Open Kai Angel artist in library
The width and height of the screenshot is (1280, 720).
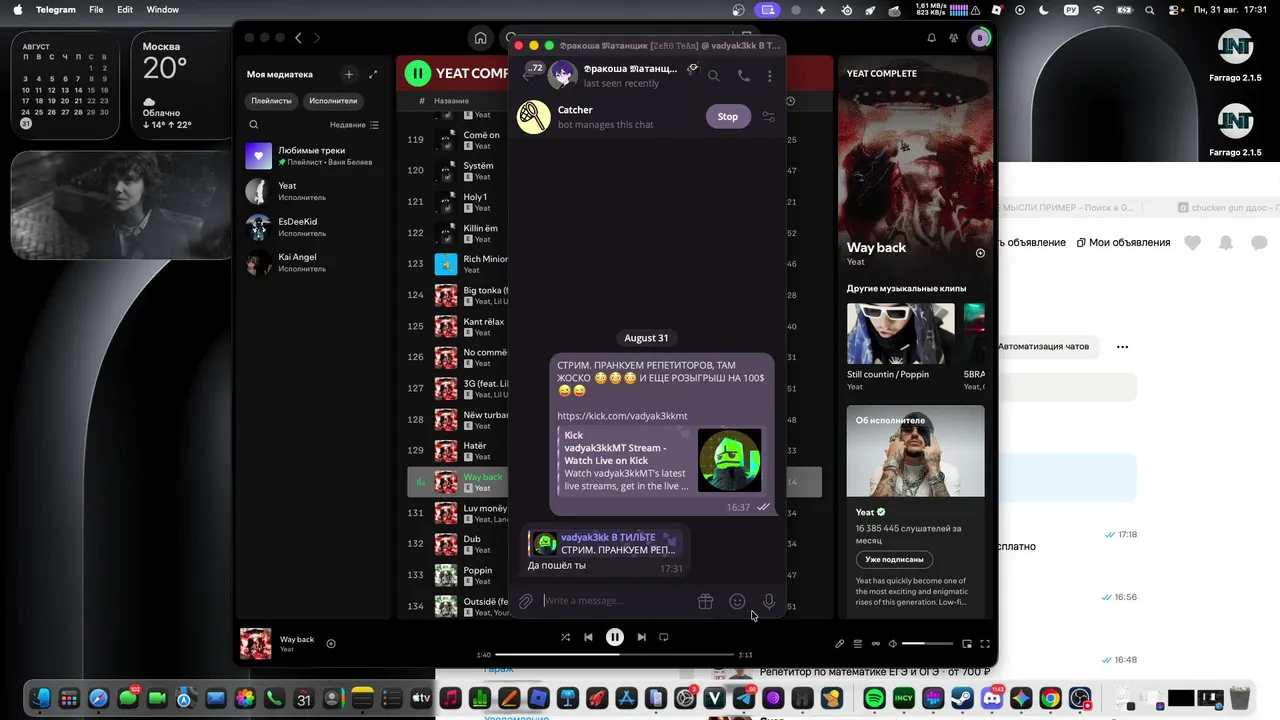(314, 263)
